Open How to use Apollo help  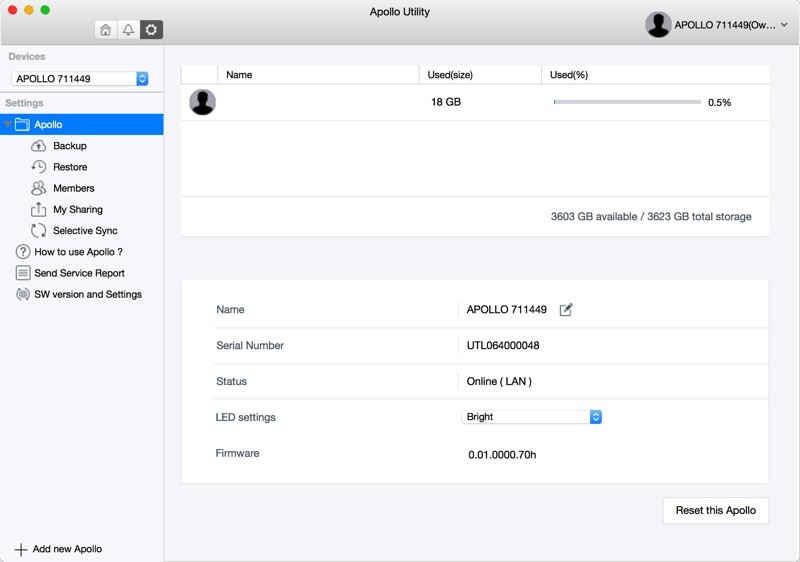click(79, 251)
